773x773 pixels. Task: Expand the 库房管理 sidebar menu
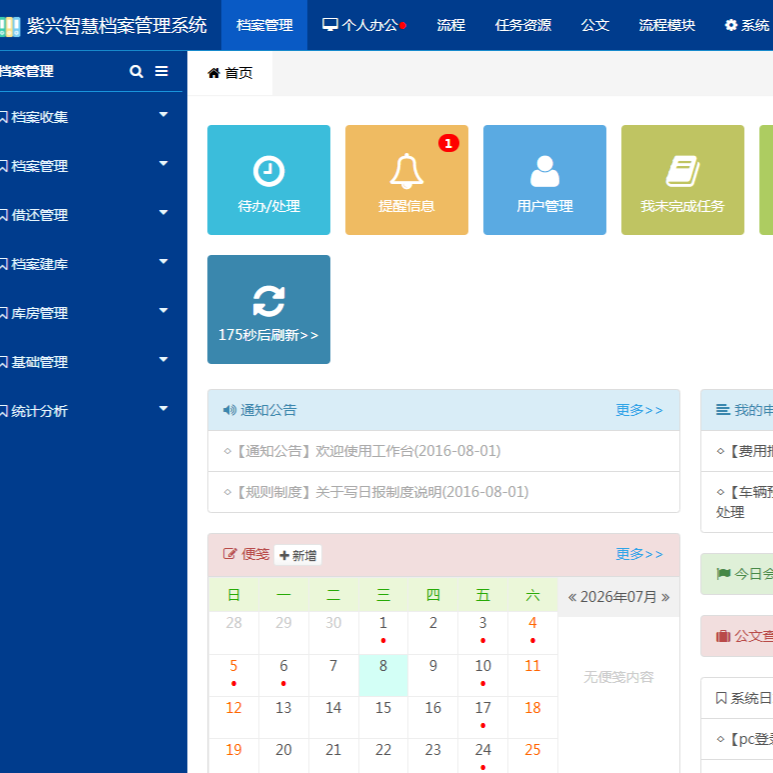click(164, 310)
